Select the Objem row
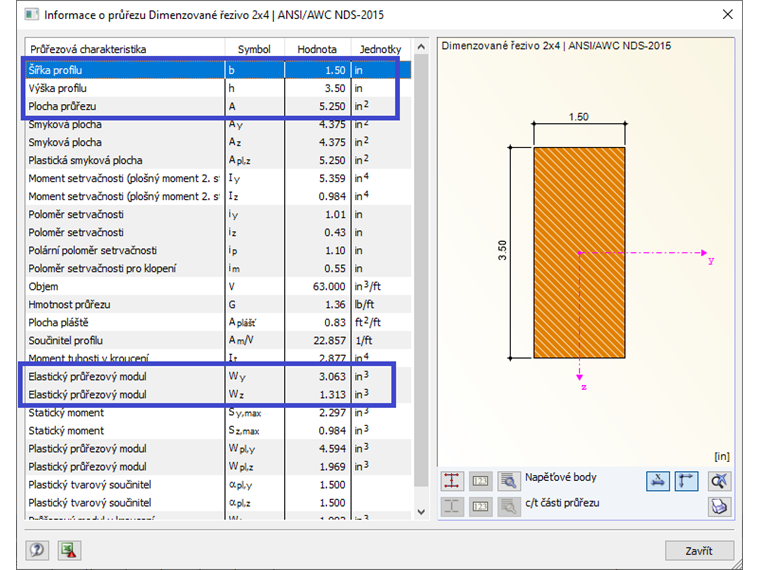The width and height of the screenshot is (760, 570). (x=218, y=286)
